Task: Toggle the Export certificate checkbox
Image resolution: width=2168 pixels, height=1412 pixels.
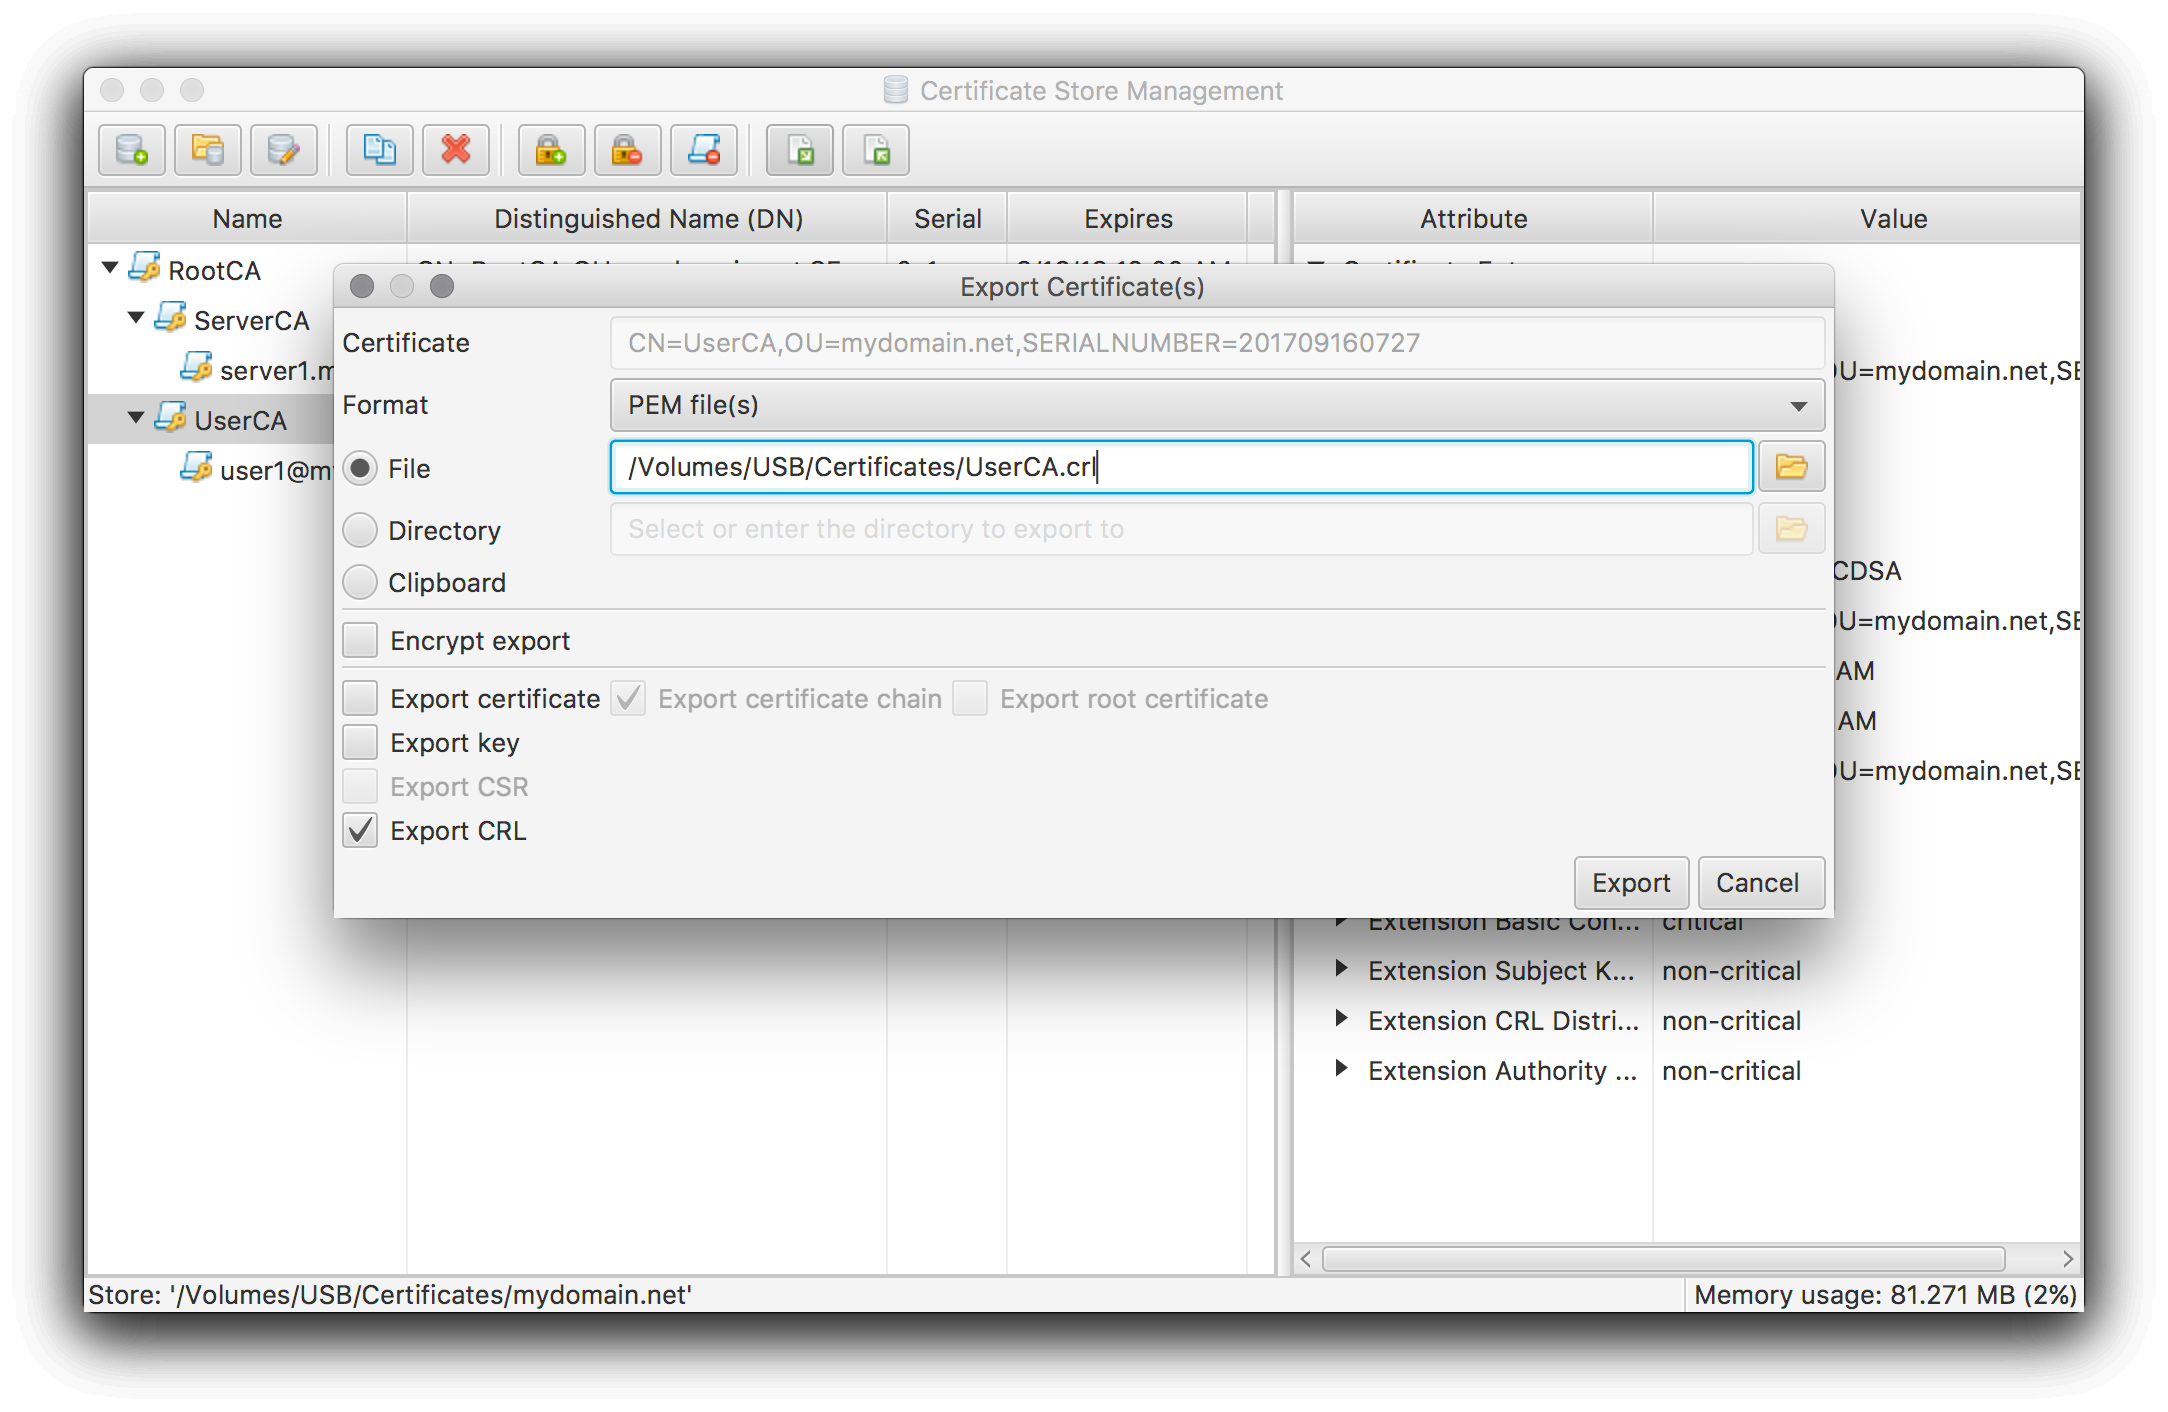Action: click(360, 698)
